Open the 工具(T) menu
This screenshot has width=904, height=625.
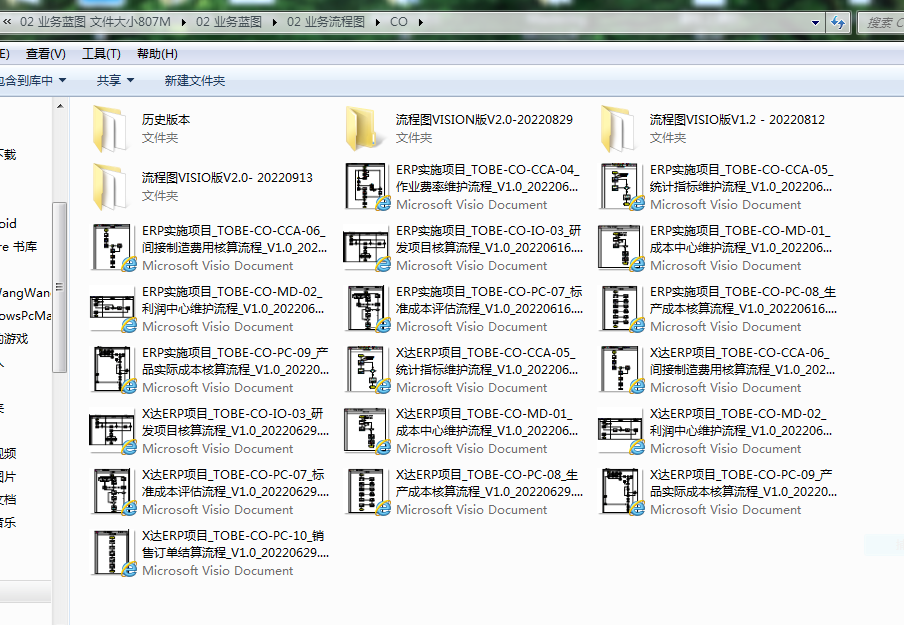pos(101,54)
